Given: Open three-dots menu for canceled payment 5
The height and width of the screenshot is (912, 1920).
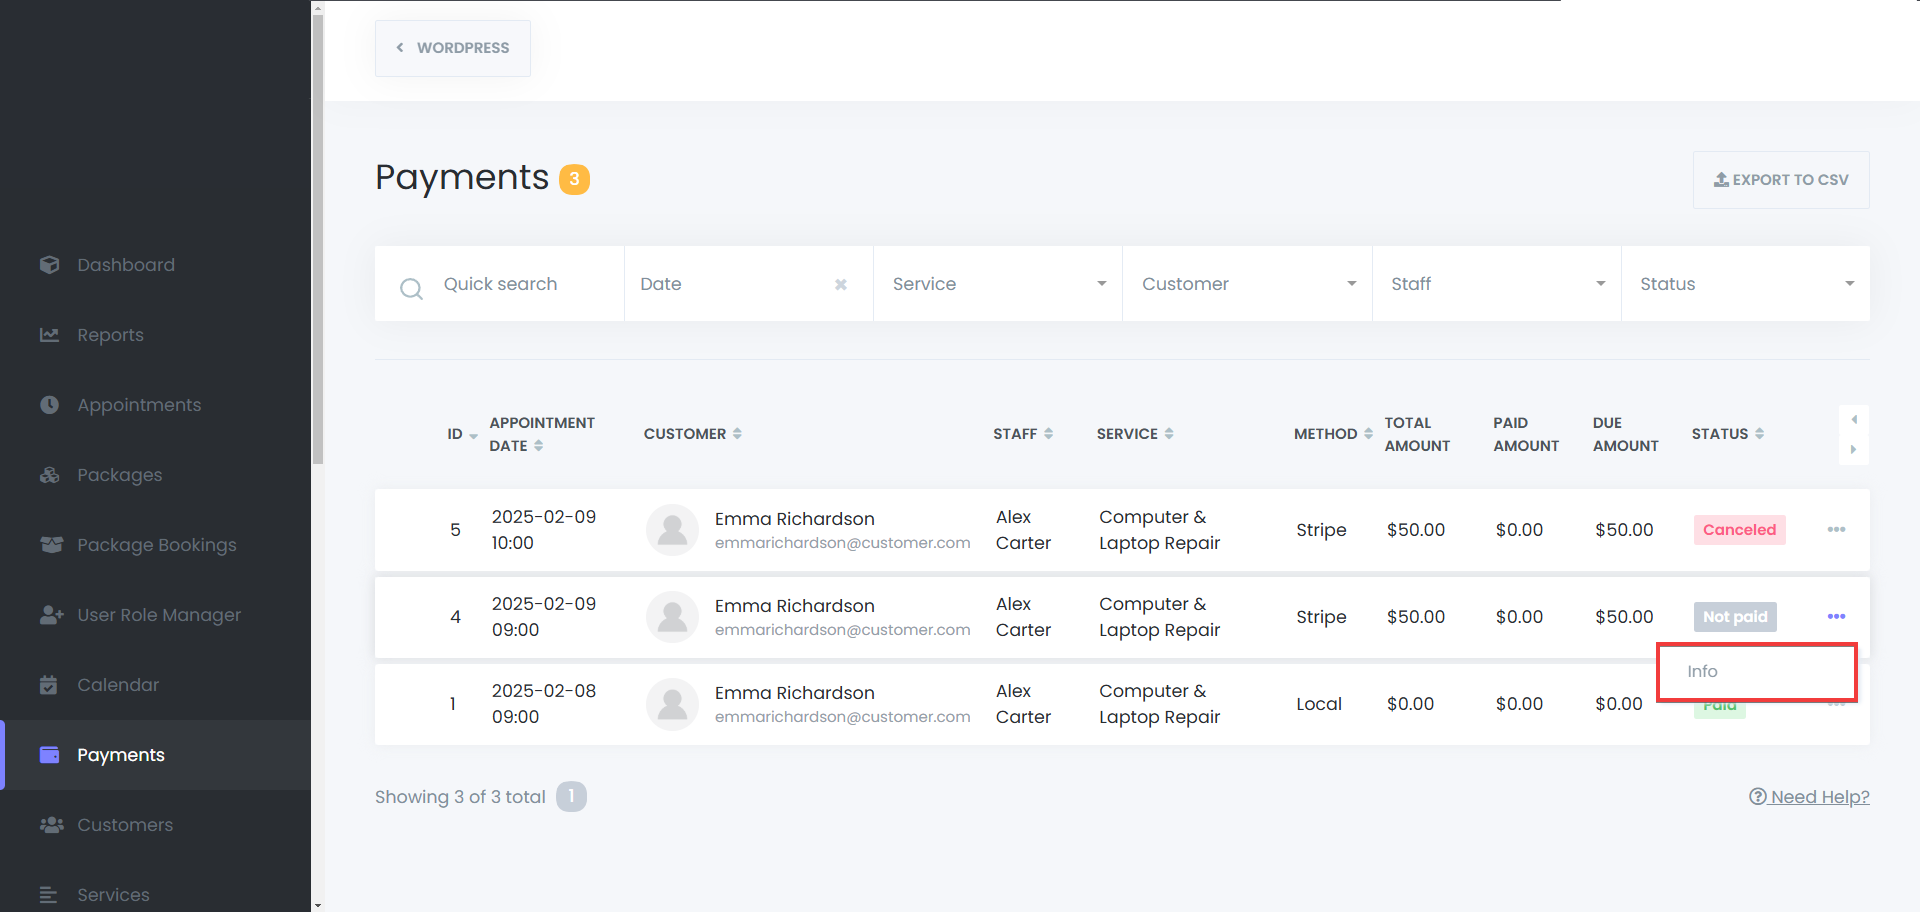Looking at the screenshot, I should (x=1836, y=530).
